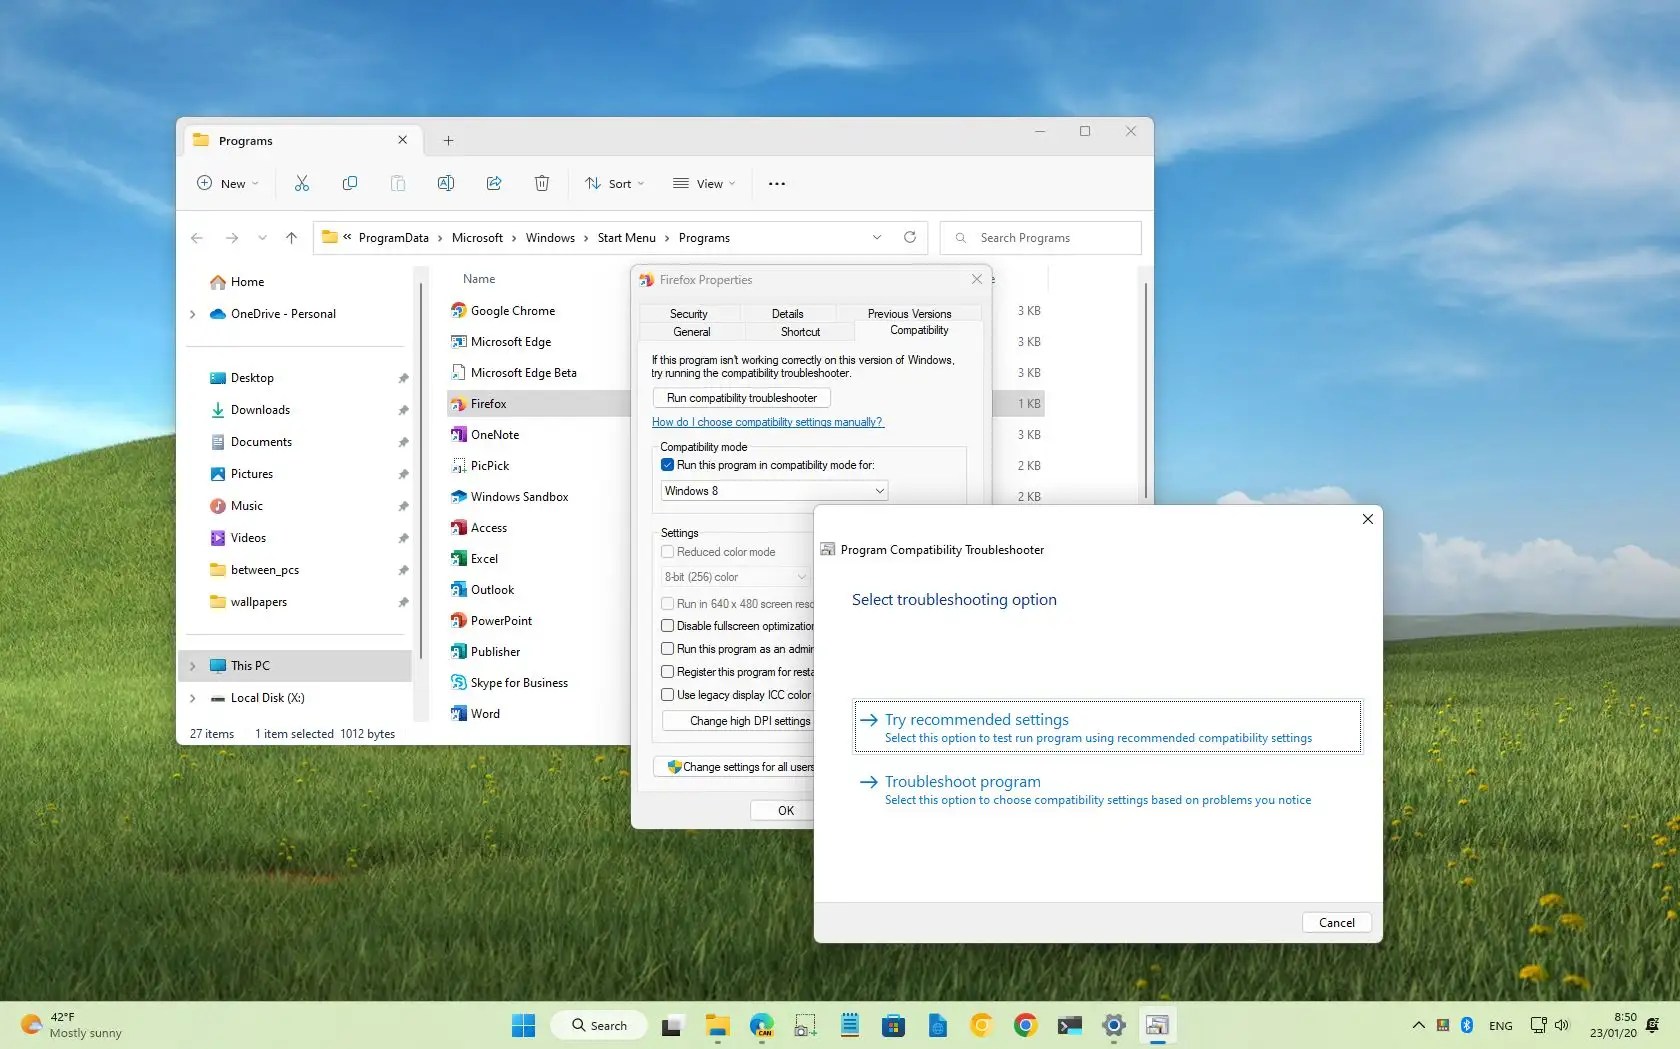Image resolution: width=1680 pixels, height=1049 pixels.
Task: Open Google Chrome from the taskbar
Action: click(1025, 1025)
